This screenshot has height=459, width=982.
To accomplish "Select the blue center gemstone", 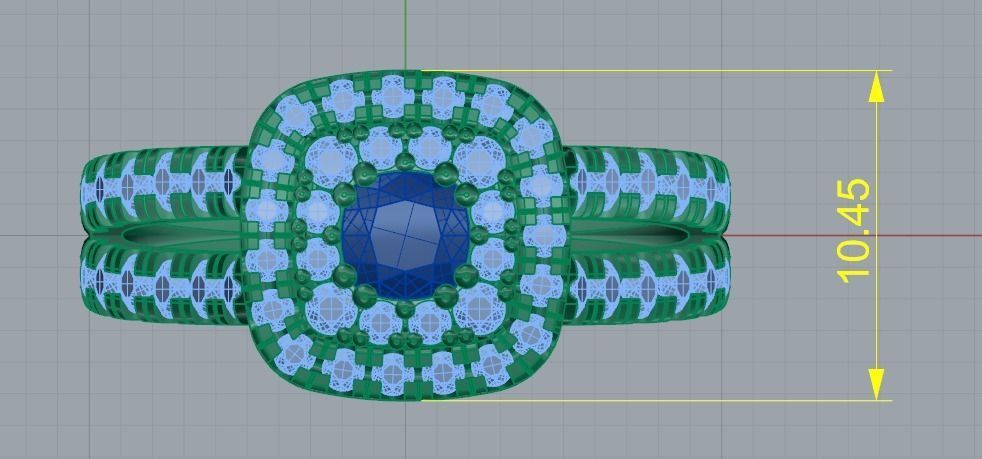I will coord(406,236).
